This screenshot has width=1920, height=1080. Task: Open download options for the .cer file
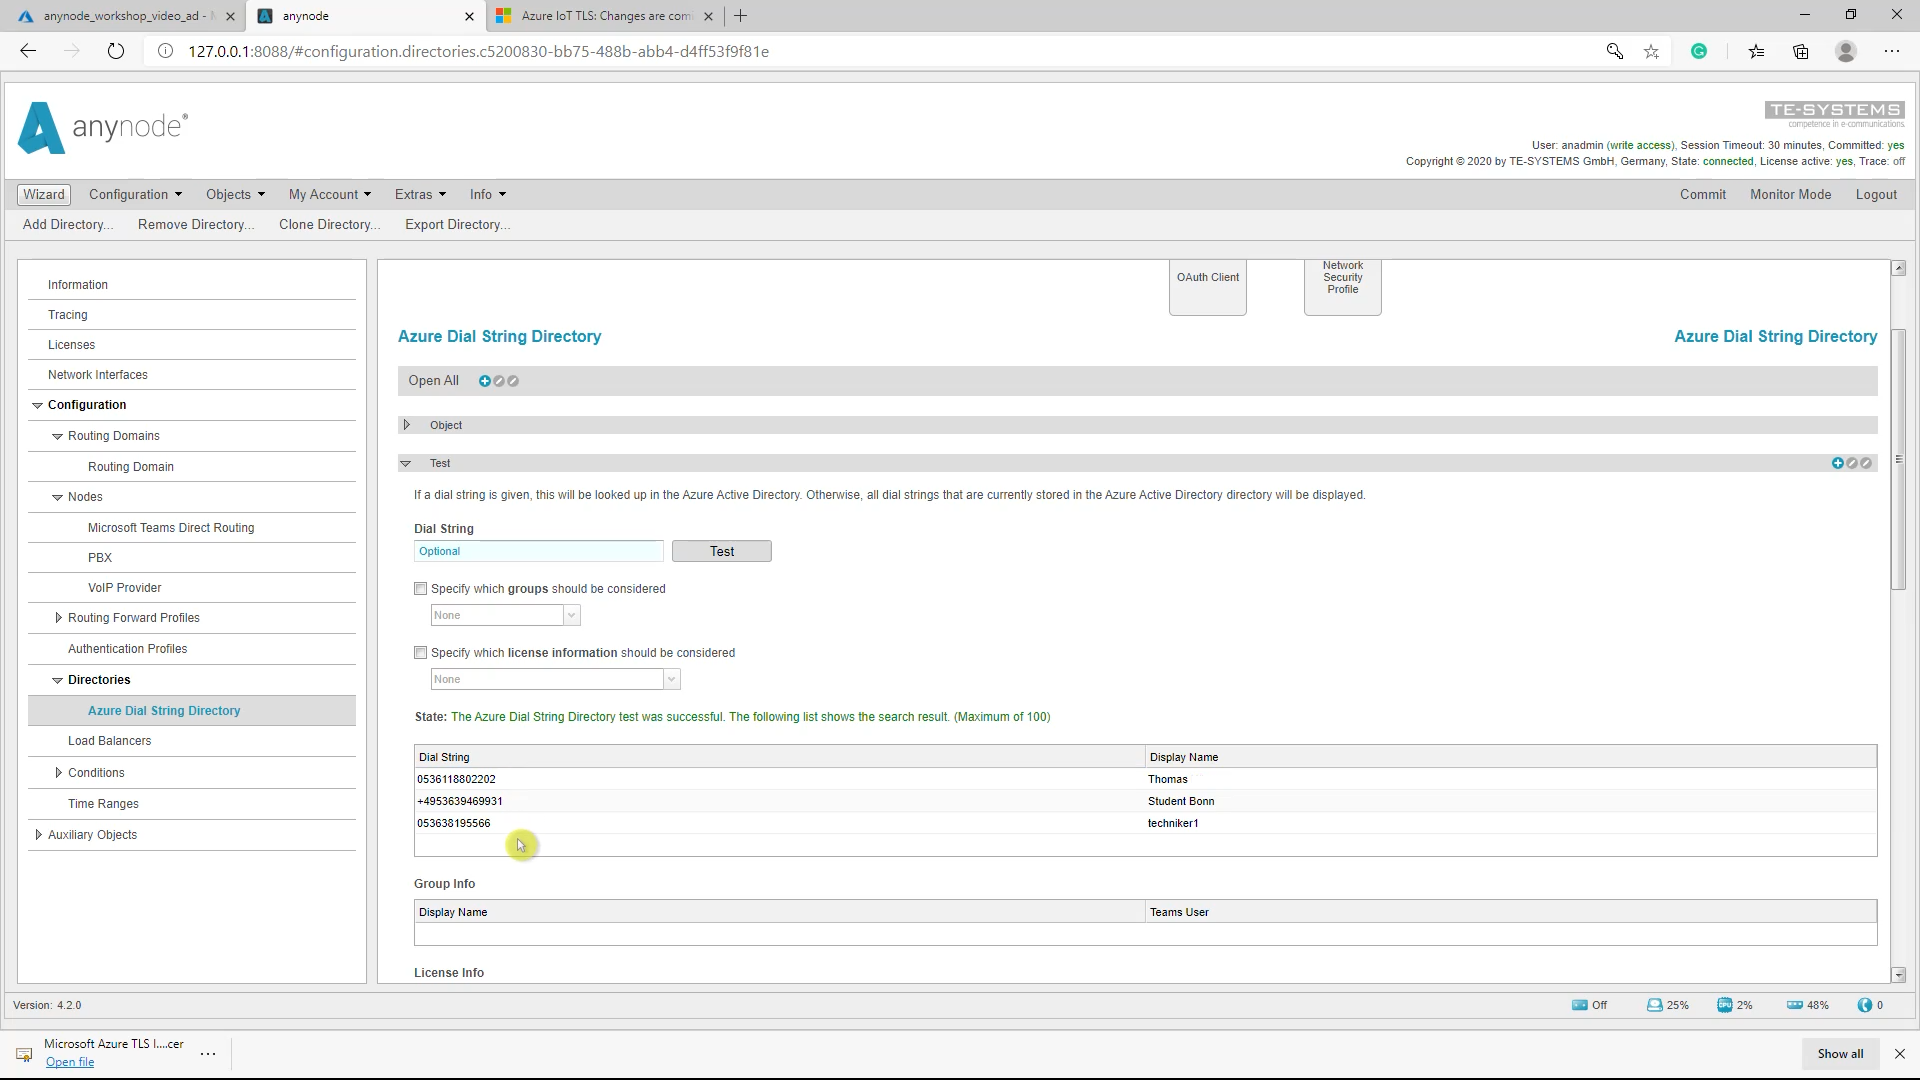click(x=208, y=1053)
